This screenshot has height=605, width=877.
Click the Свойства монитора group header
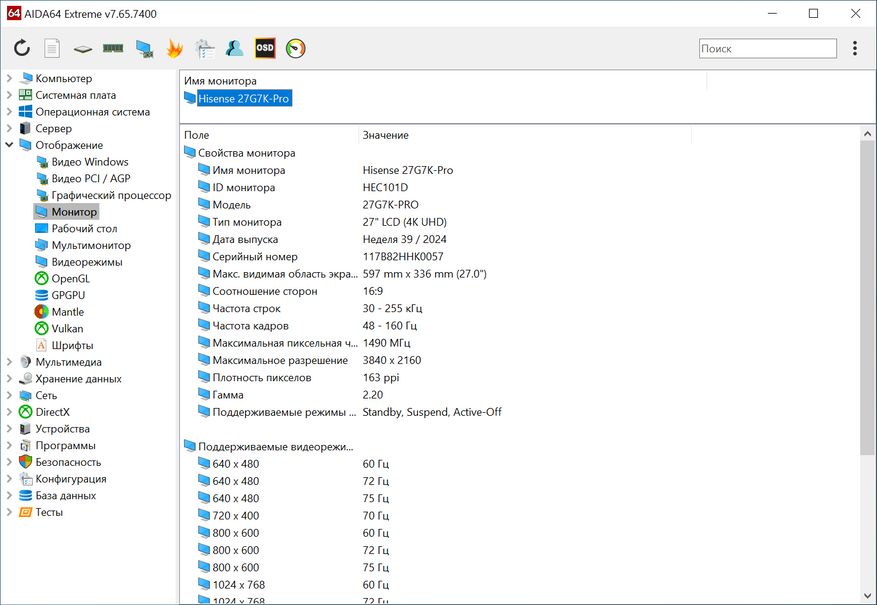pos(240,153)
